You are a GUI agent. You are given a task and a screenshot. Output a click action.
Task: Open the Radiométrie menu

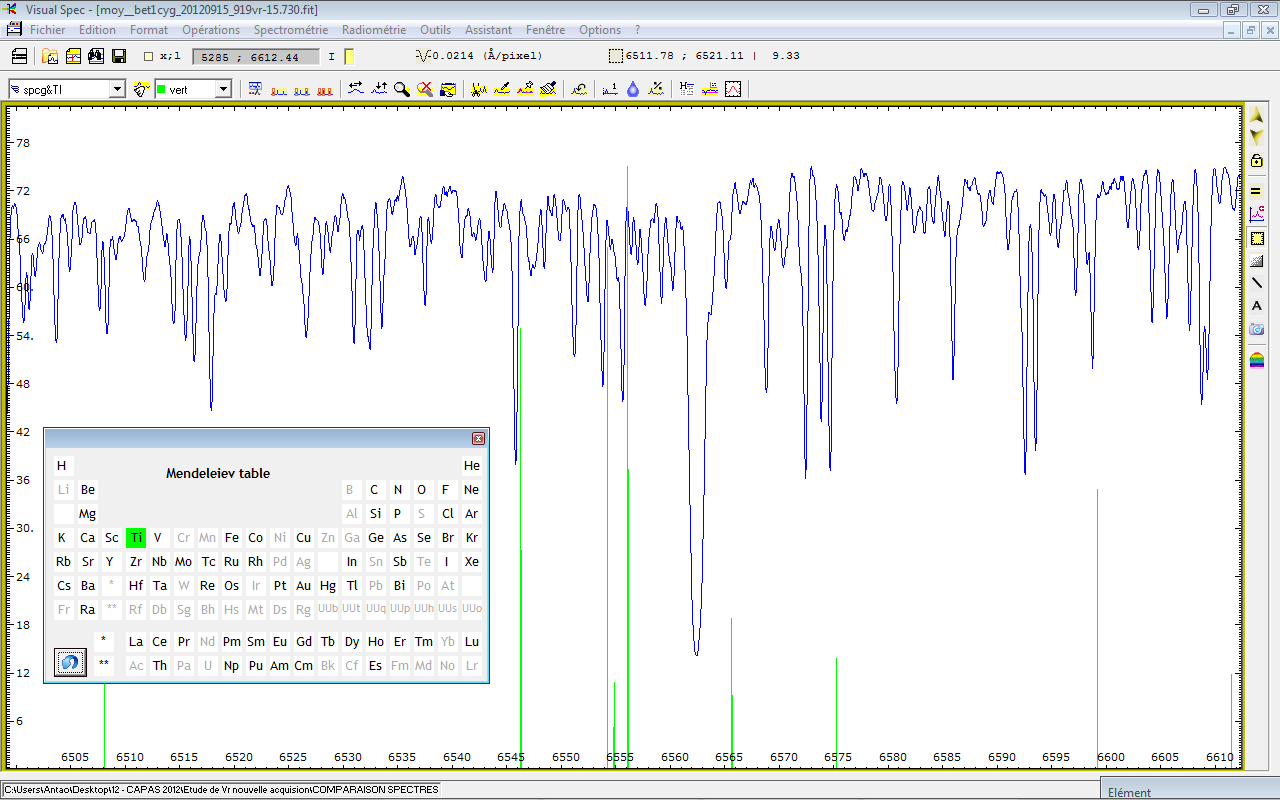point(374,30)
